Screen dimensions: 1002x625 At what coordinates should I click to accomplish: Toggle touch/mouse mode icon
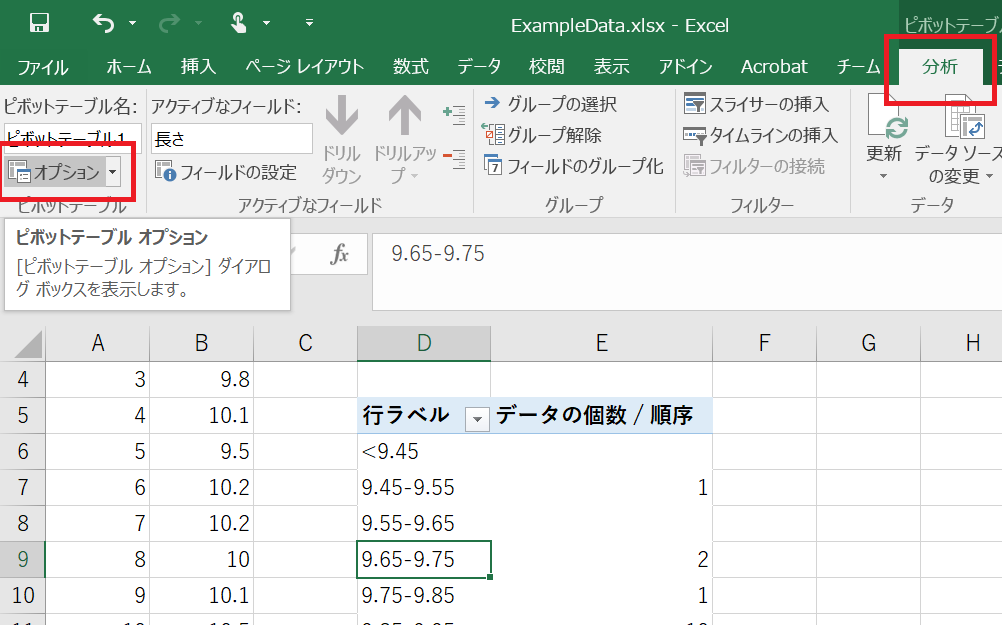point(238,24)
